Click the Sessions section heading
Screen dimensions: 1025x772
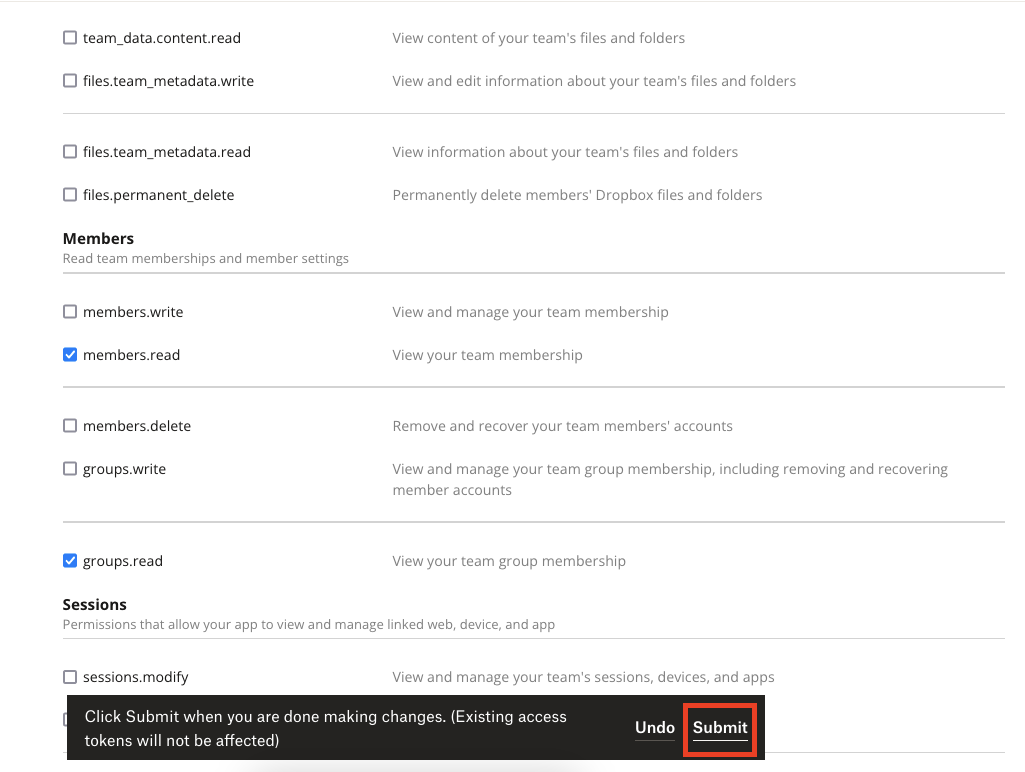click(x=95, y=604)
